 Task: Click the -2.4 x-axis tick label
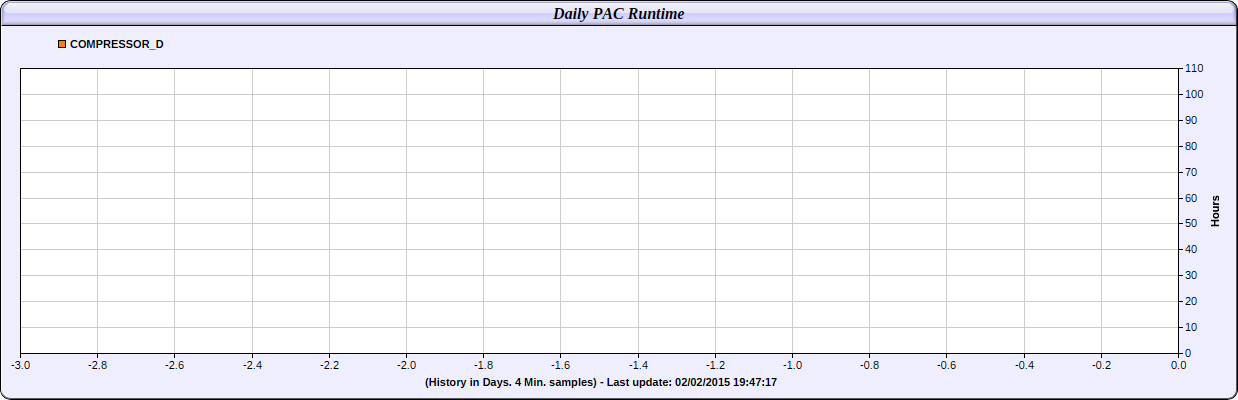[252, 366]
